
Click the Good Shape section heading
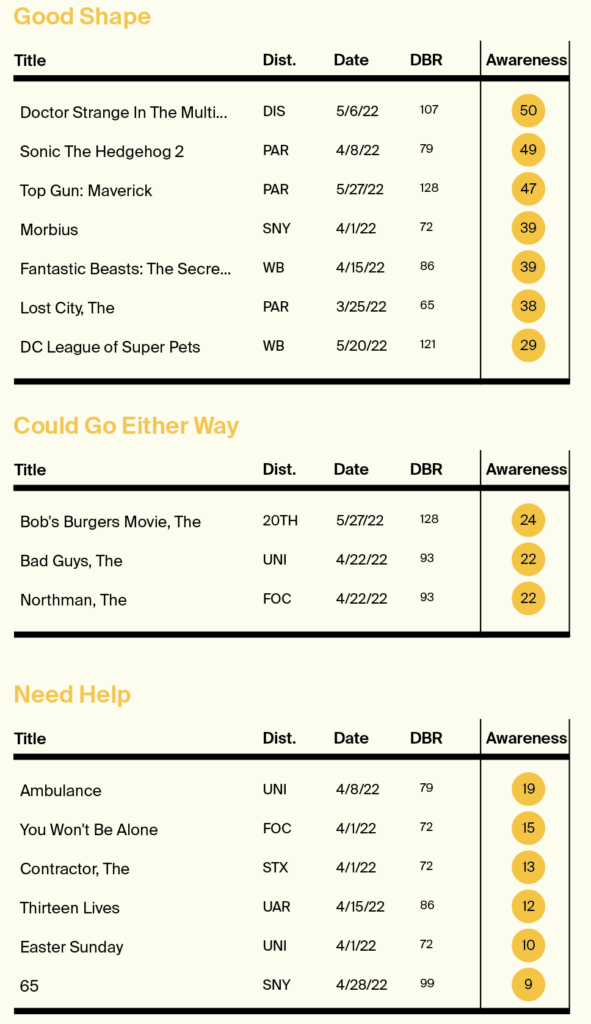tap(82, 16)
